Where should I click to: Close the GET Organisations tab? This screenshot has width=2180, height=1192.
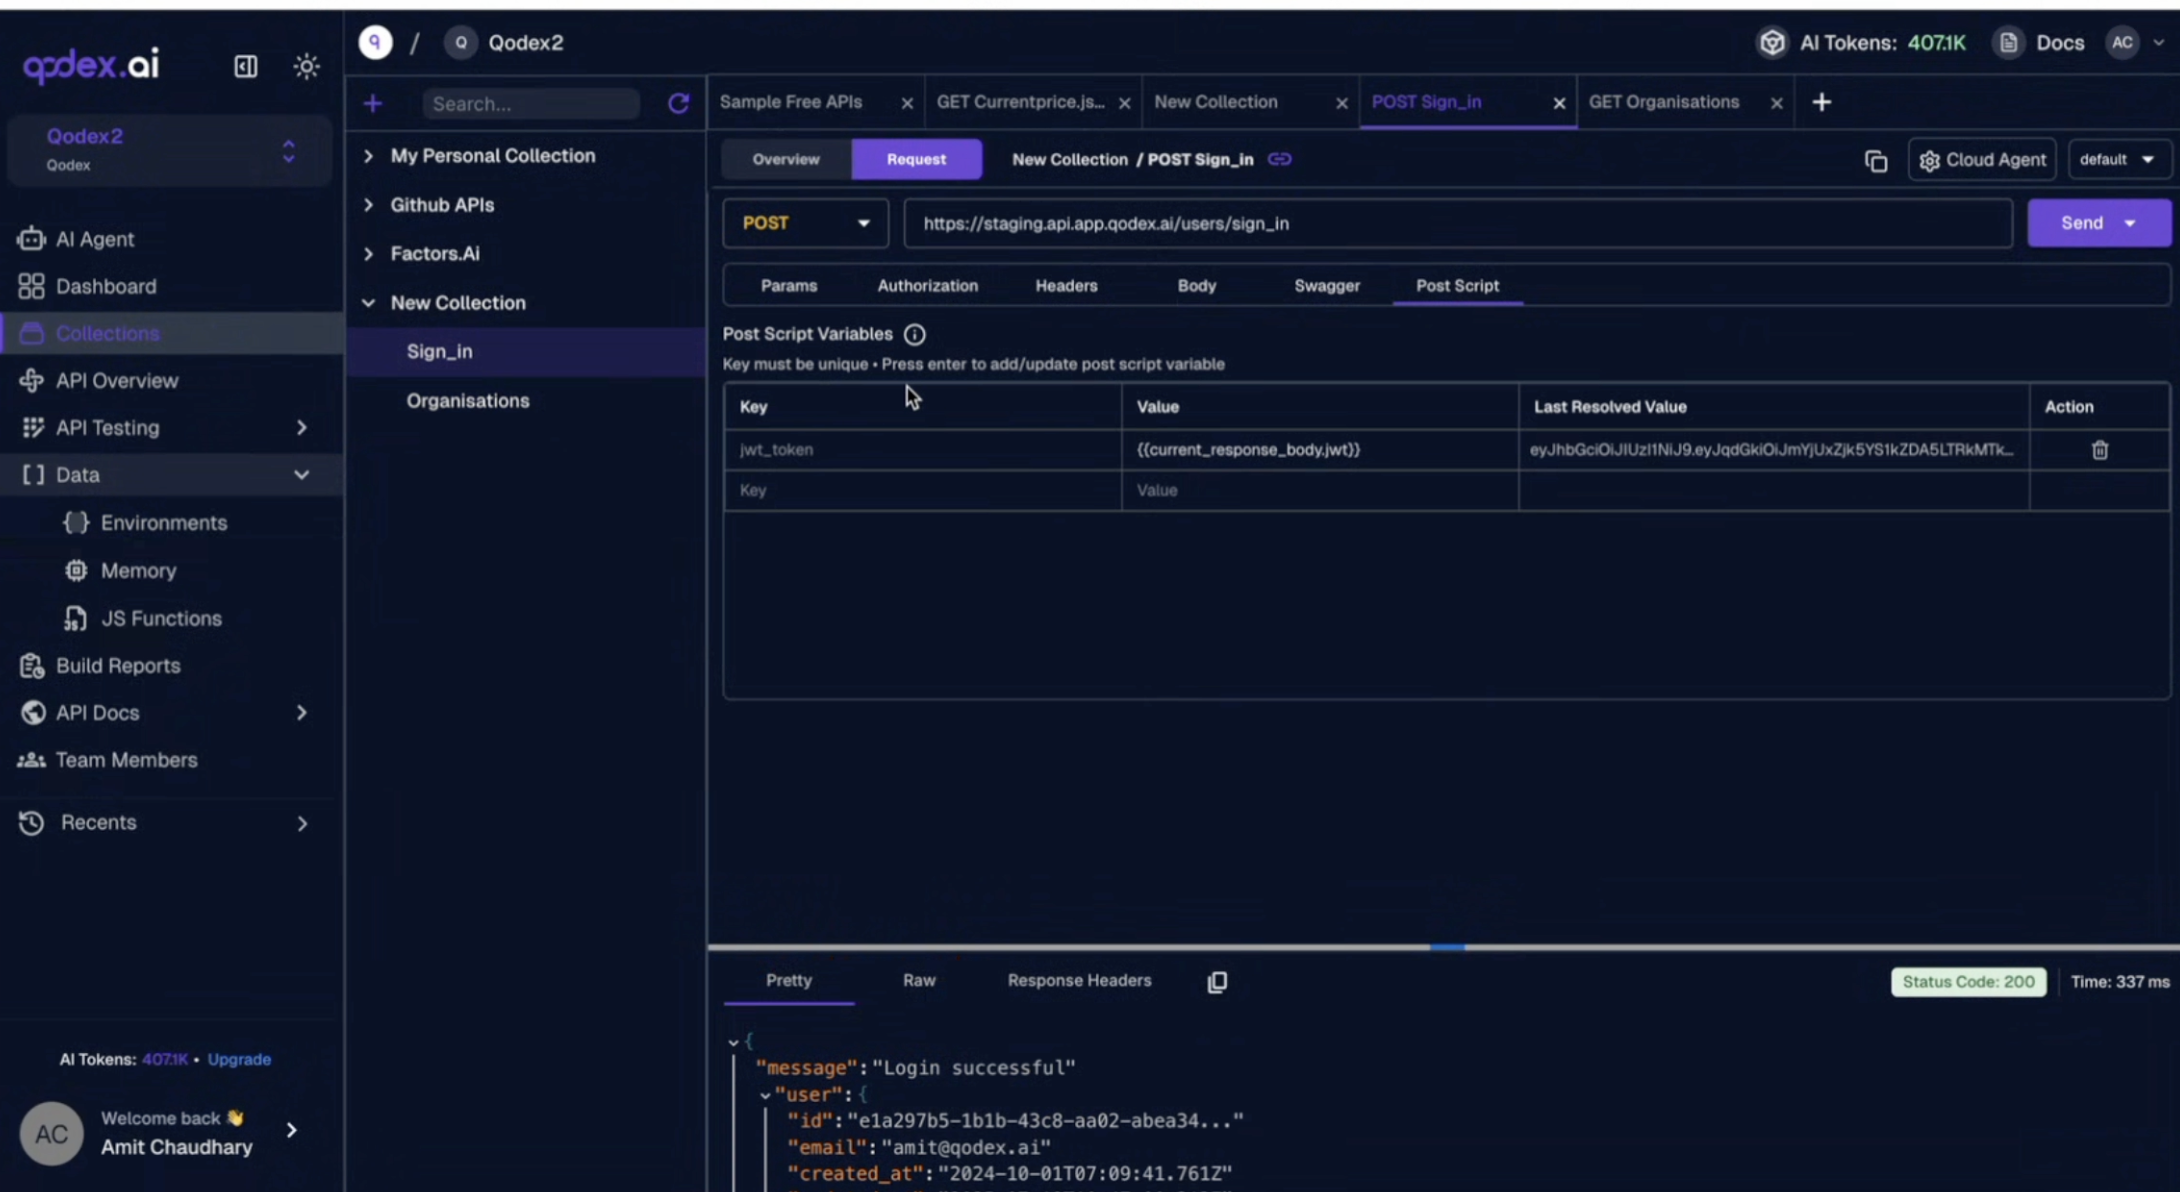[1776, 103]
